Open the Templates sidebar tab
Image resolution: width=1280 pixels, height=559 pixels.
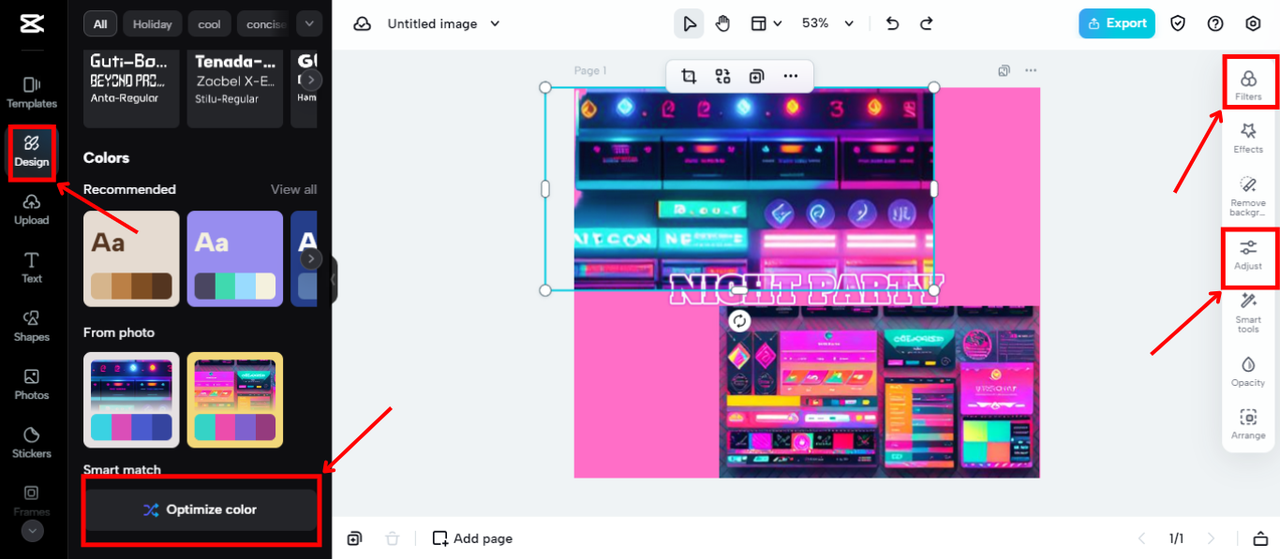32,92
